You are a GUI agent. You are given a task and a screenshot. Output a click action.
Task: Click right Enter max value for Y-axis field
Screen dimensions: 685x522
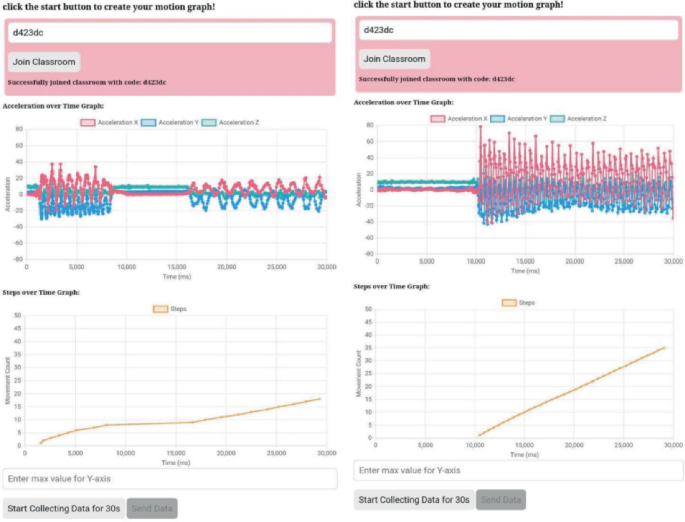pos(519,470)
